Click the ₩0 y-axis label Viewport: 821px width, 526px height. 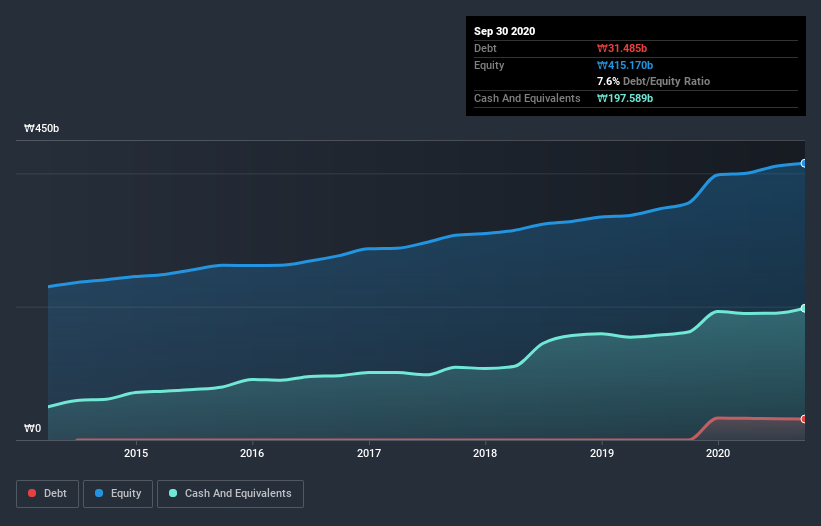(x=32, y=428)
